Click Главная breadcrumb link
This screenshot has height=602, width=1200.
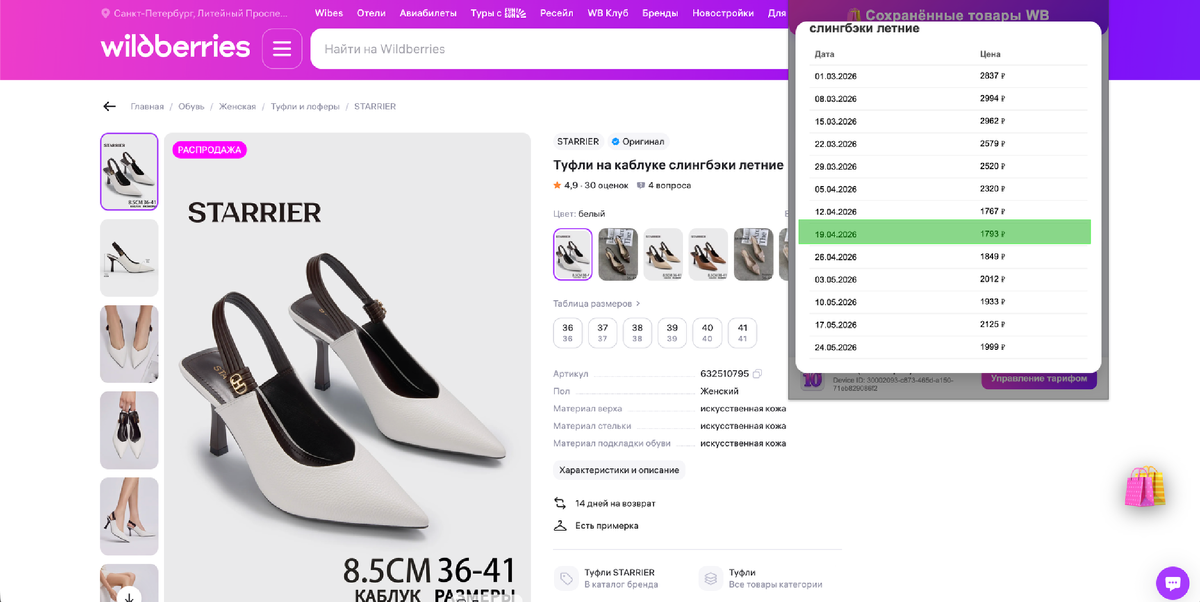(x=147, y=106)
